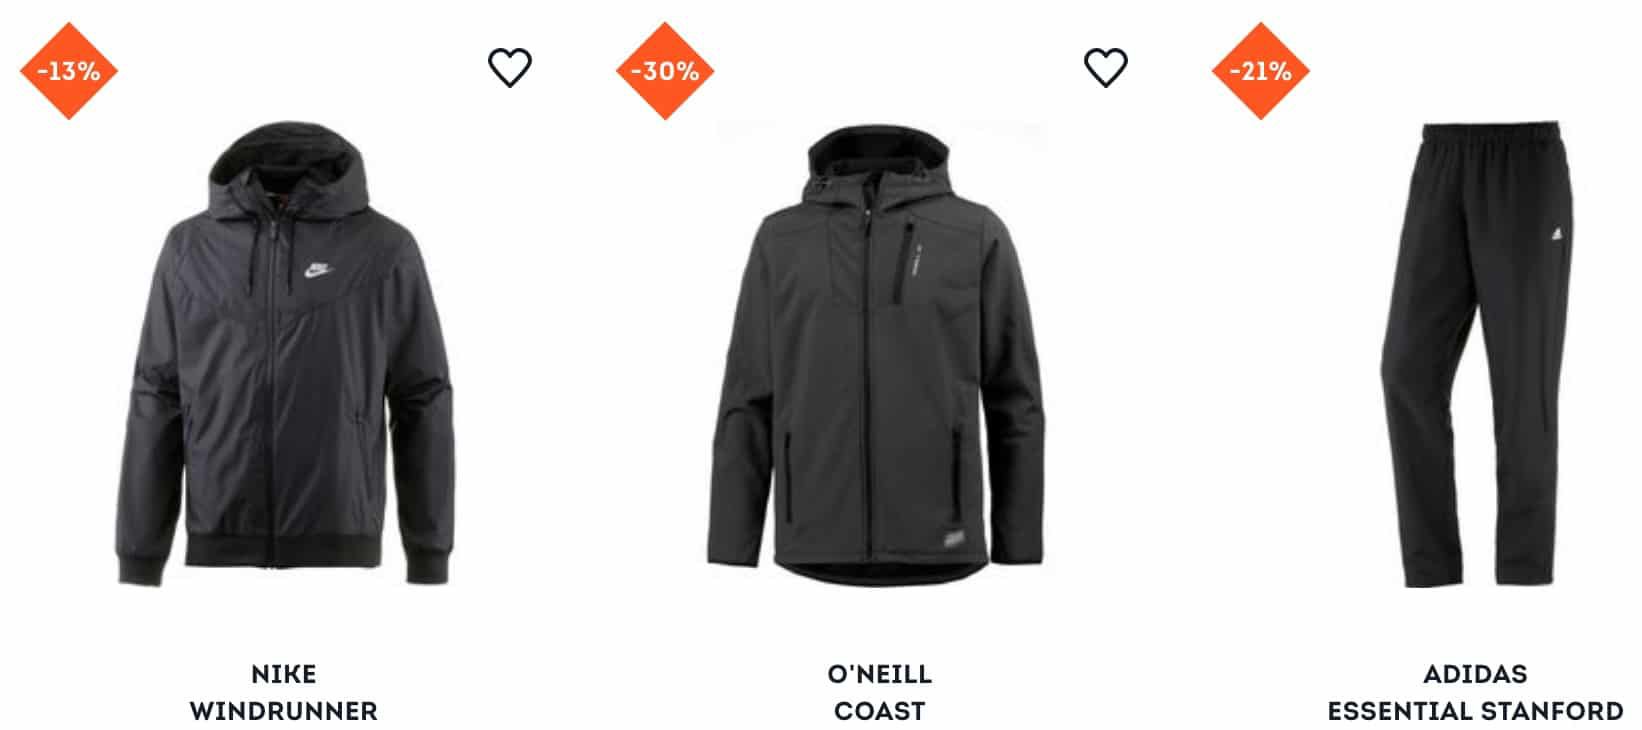Click the NIKE brand name

click(284, 674)
